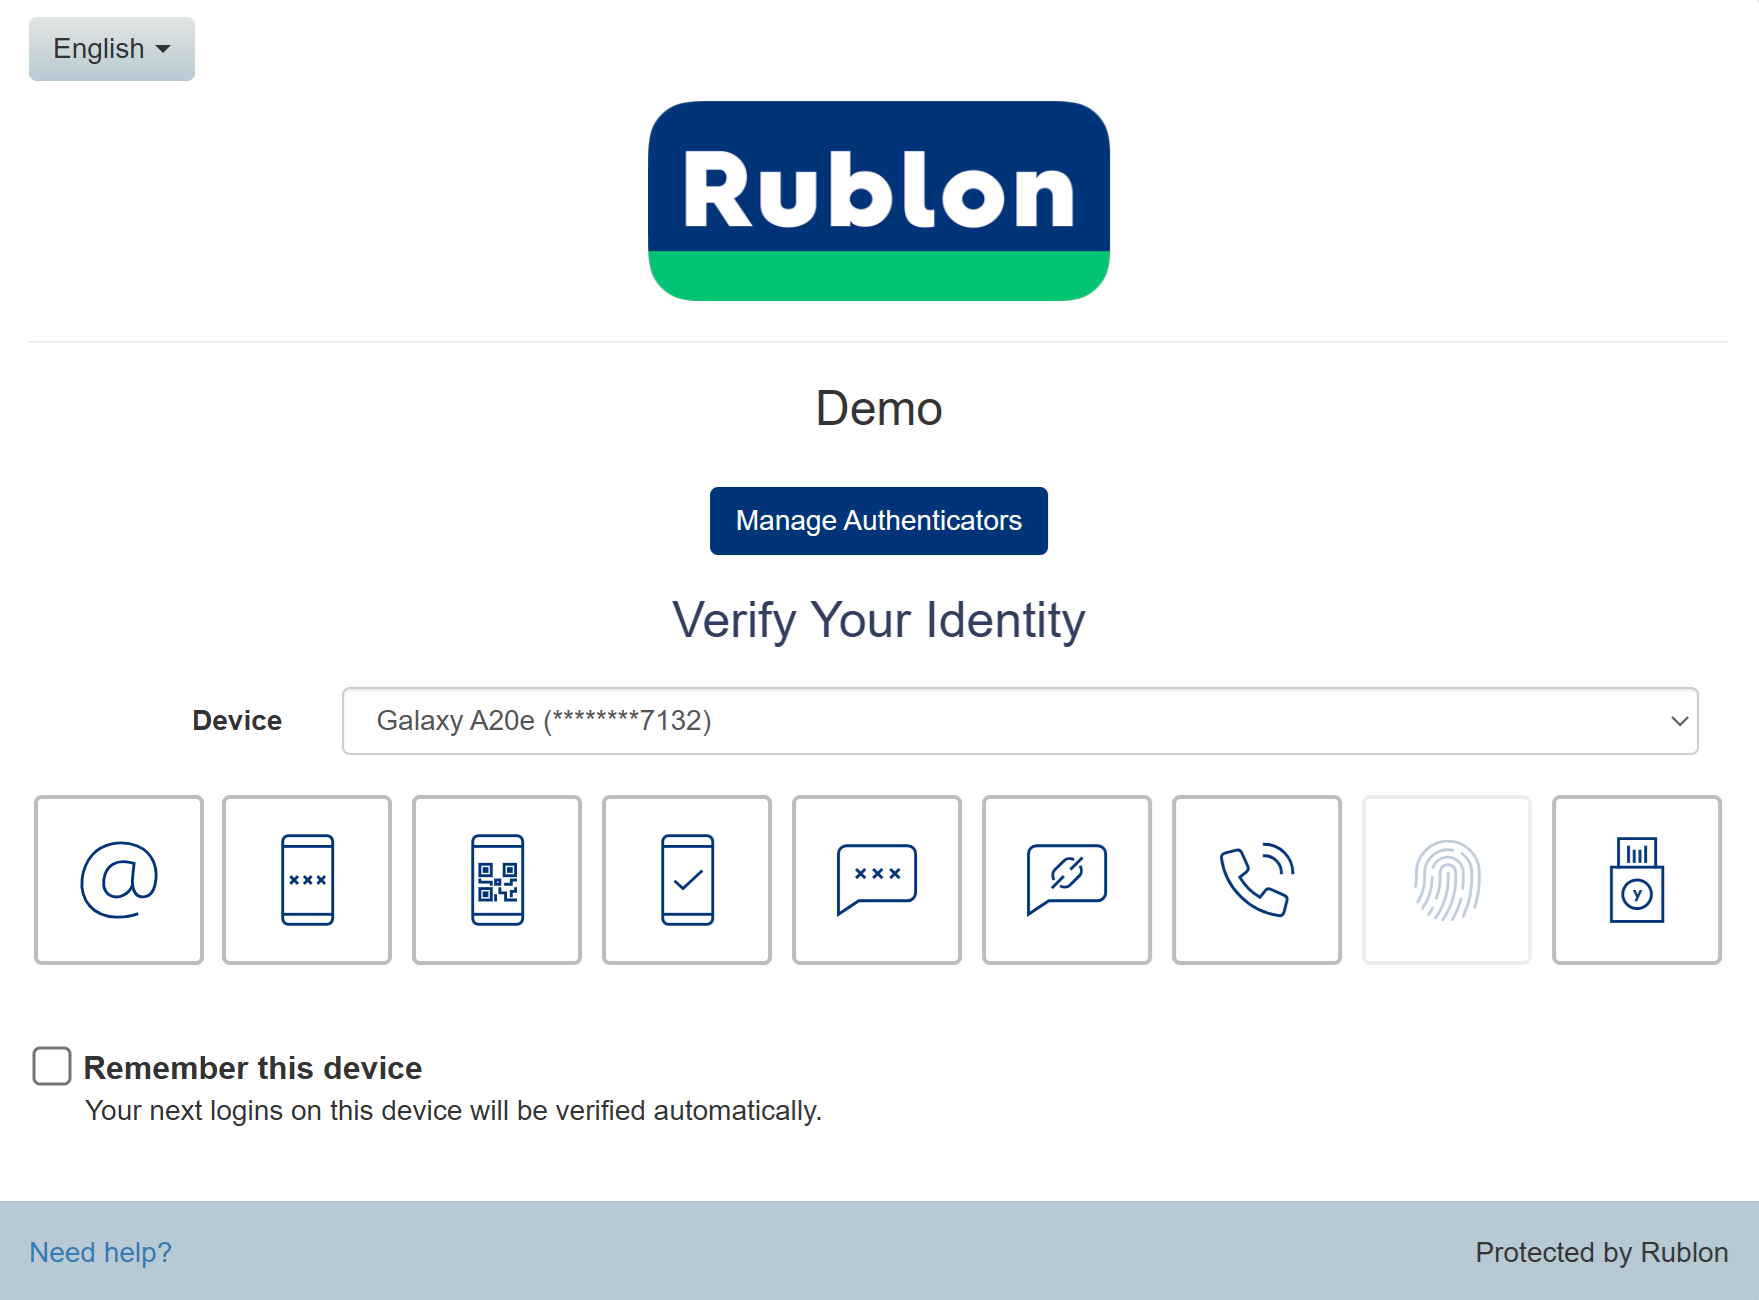Select QR Code authentication method
The width and height of the screenshot is (1759, 1300).
pos(497,880)
